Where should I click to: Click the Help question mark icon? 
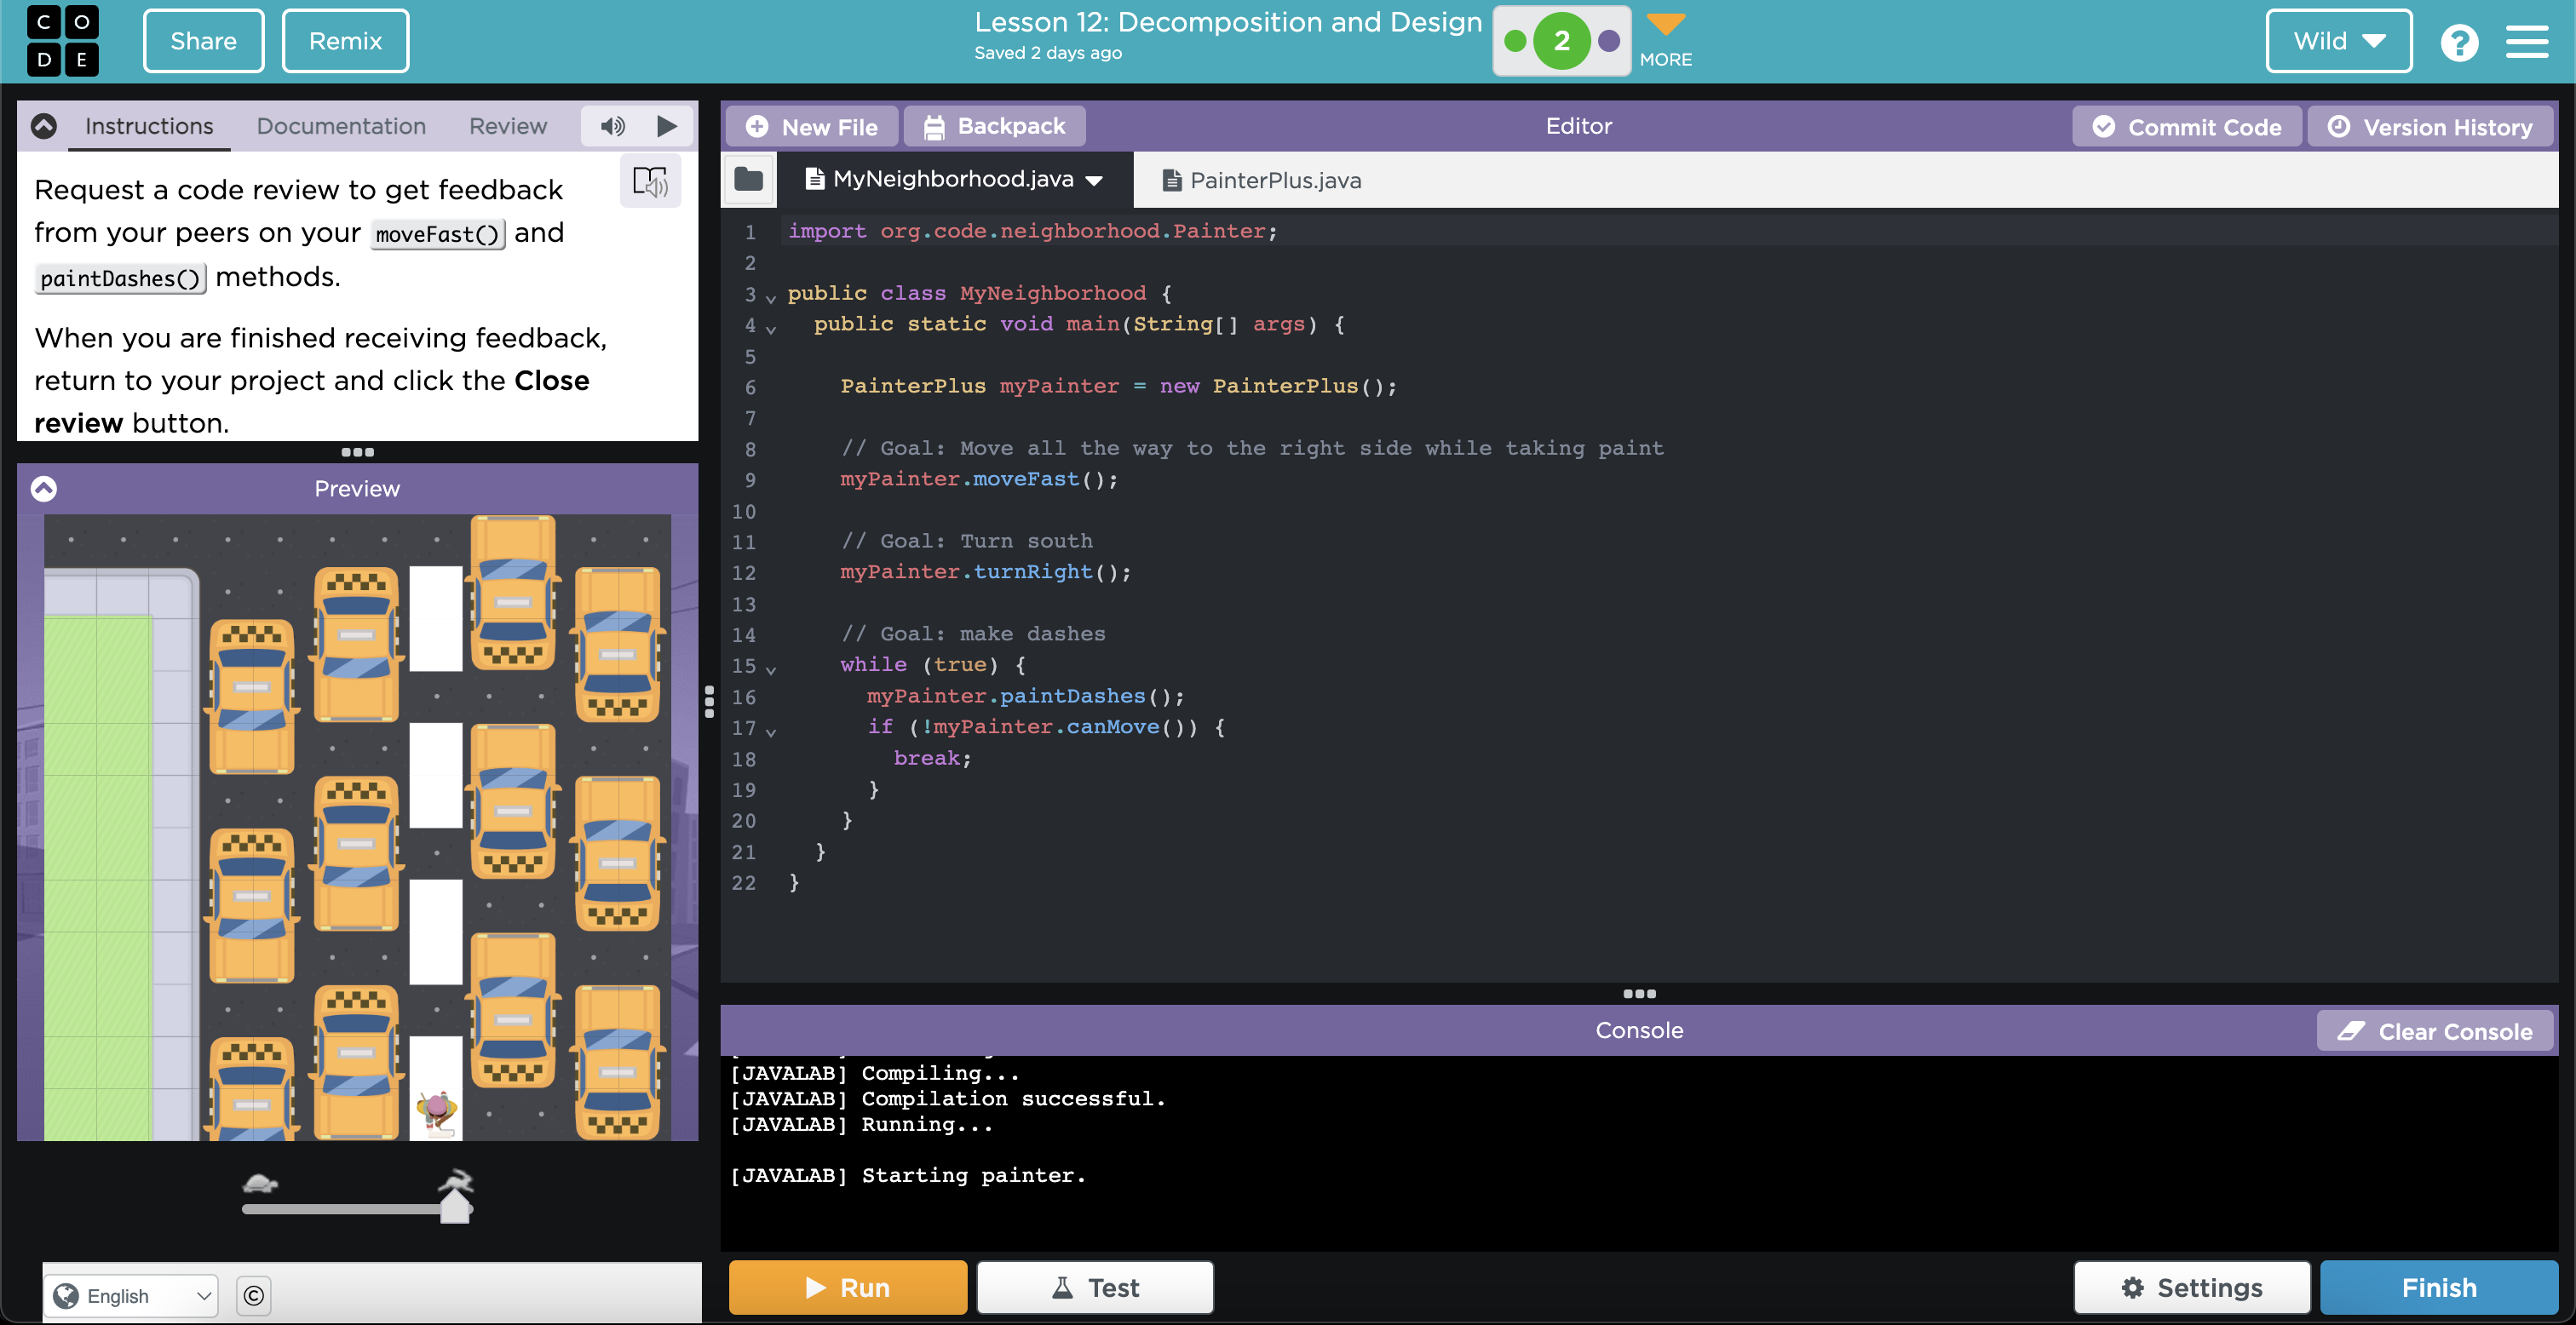click(2459, 43)
